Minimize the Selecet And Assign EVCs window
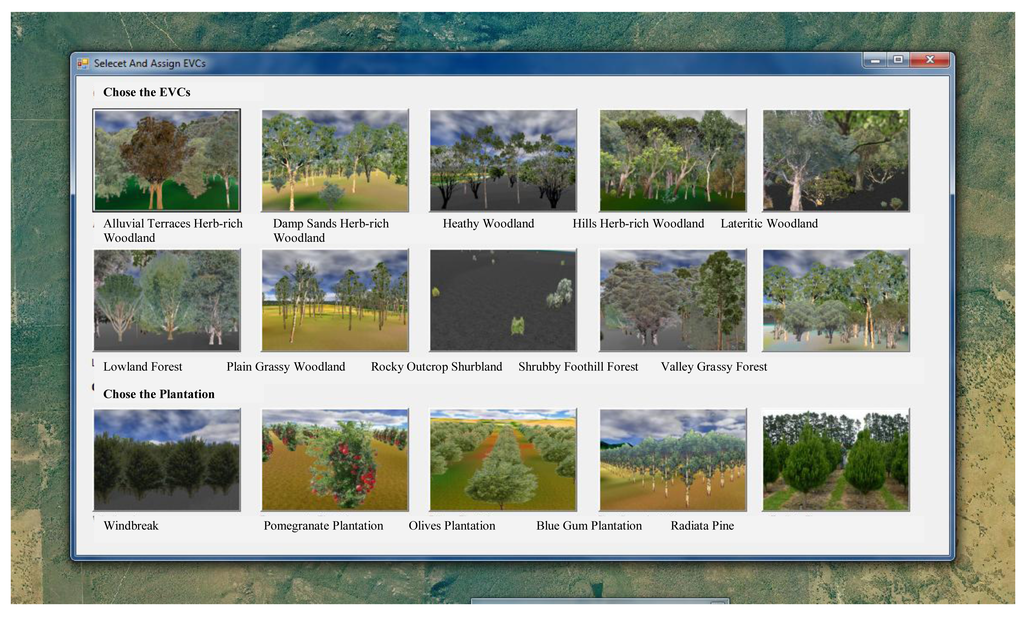The image size is (1024, 617). pyautogui.click(x=875, y=60)
